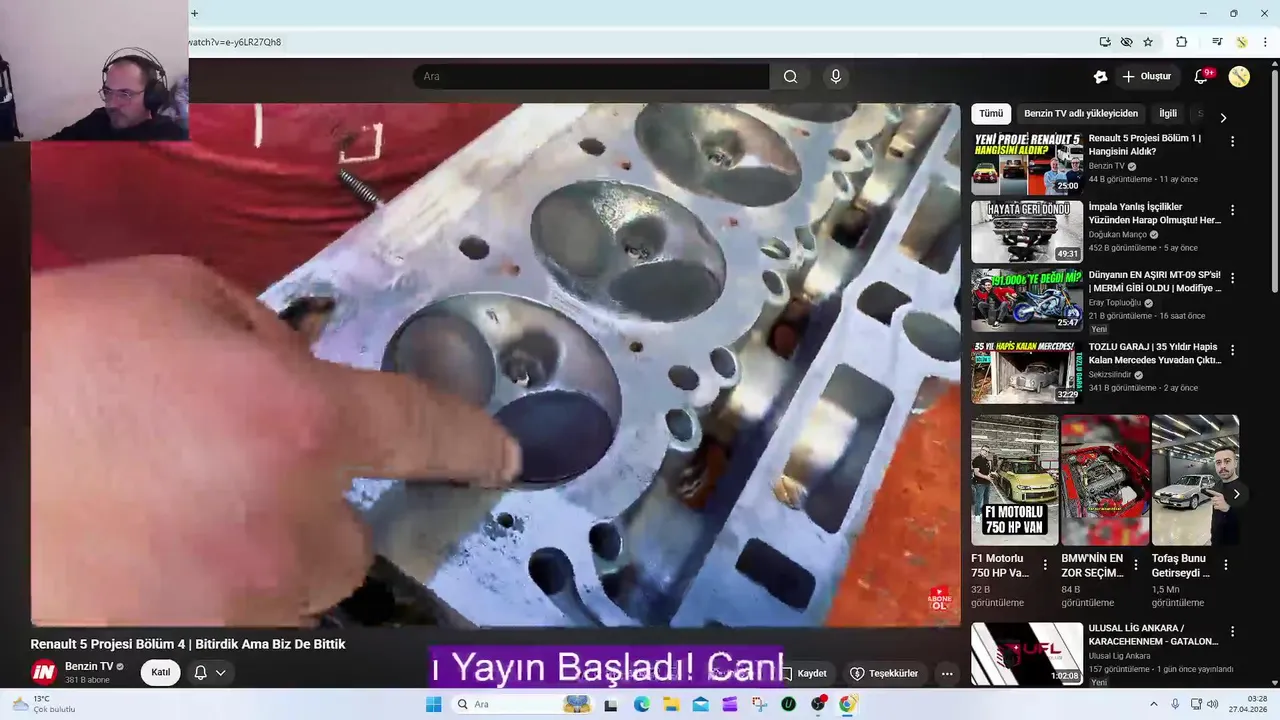The height and width of the screenshot is (720, 1280).
Task: Switch to Google Chrome on the taskbar
Action: point(848,704)
